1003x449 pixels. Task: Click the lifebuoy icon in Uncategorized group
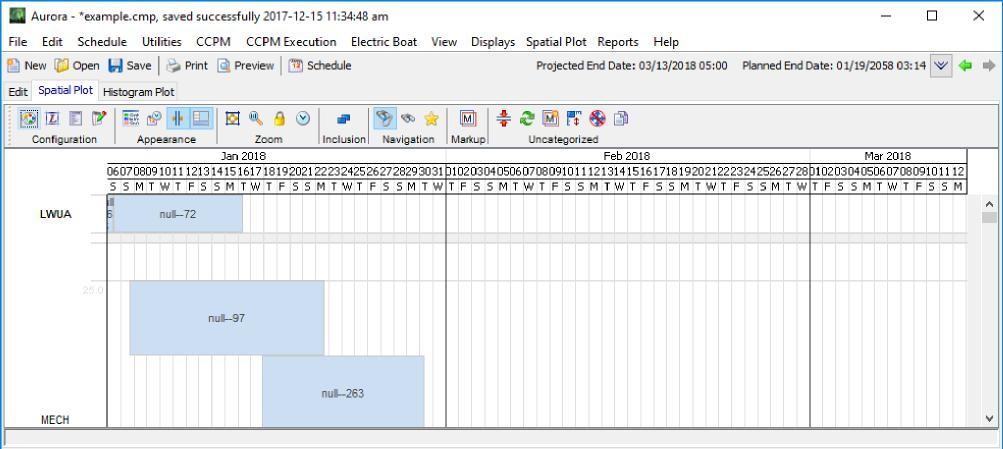point(598,119)
